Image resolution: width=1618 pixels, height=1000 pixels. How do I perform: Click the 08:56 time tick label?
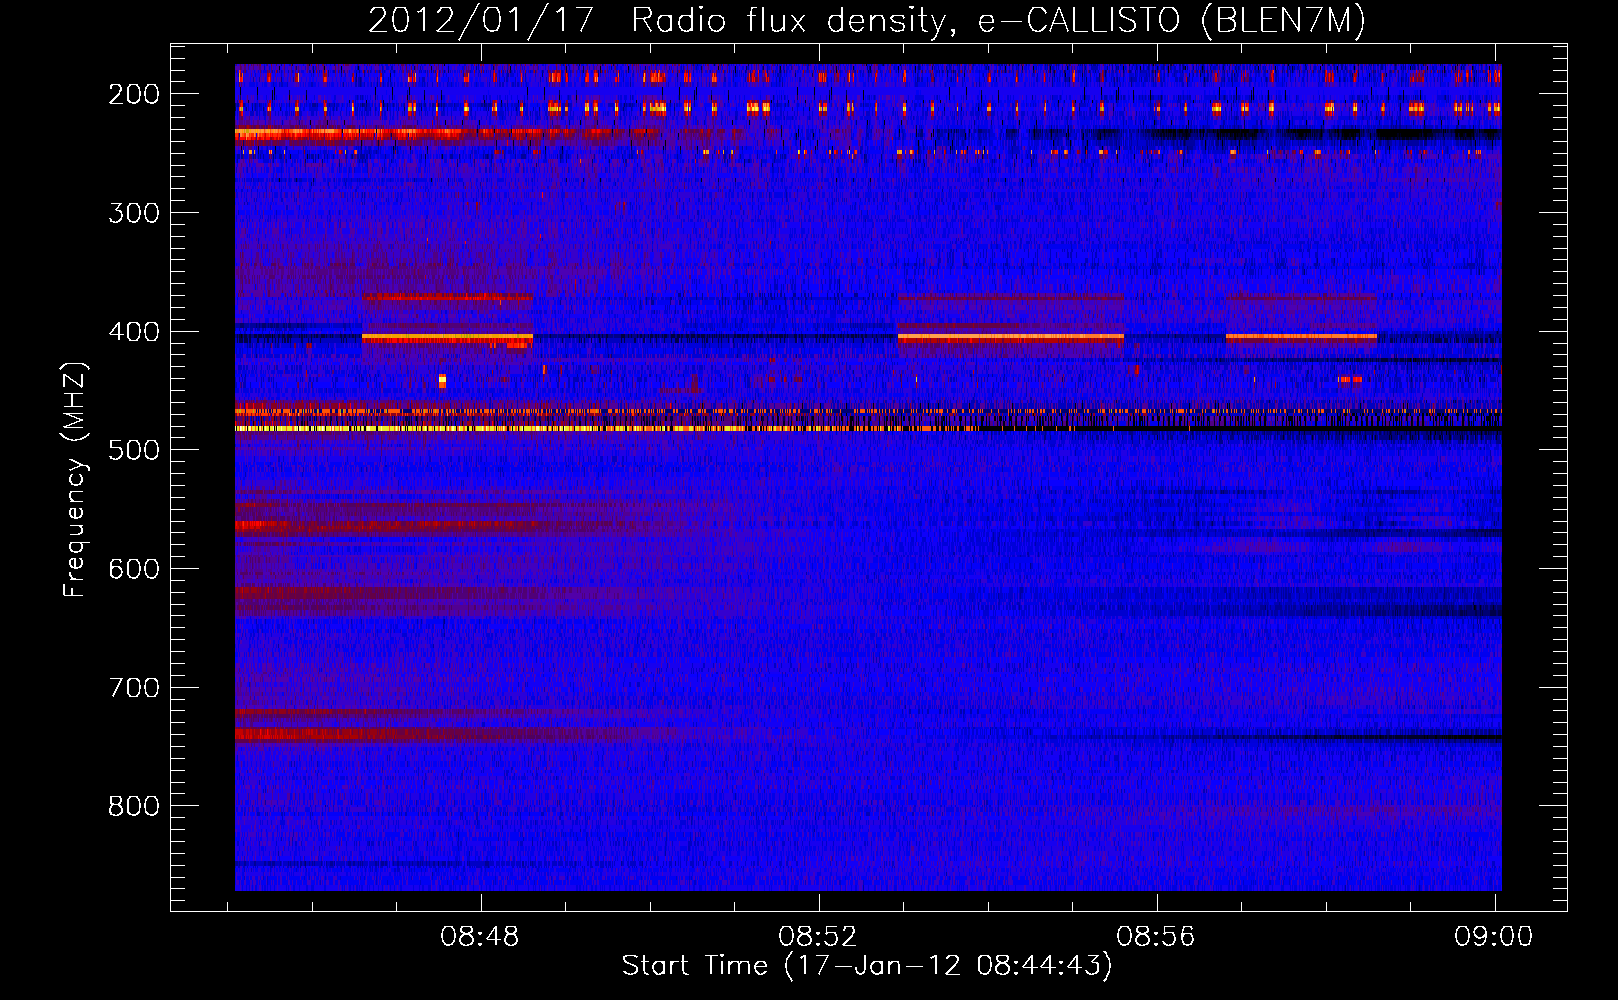pos(1156,937)
